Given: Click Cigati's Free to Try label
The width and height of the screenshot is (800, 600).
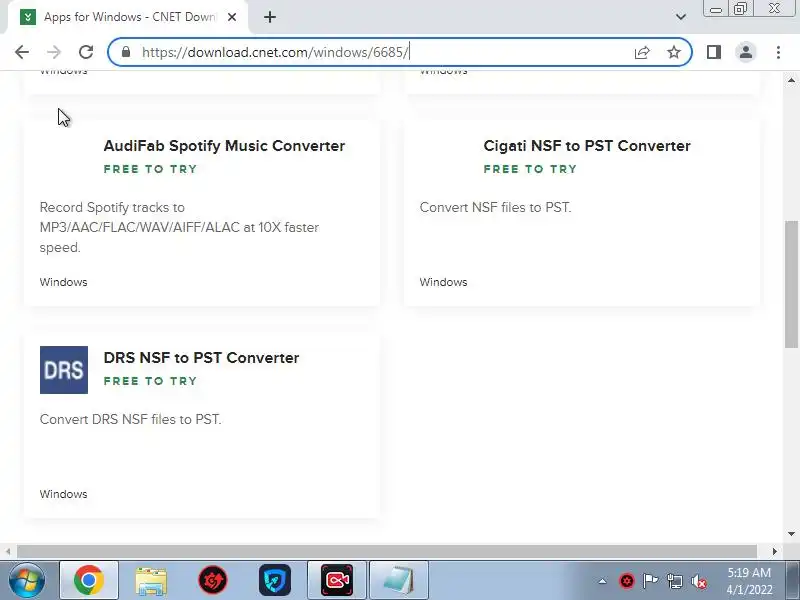Looking at the screenshot, I should pos(530,169).
